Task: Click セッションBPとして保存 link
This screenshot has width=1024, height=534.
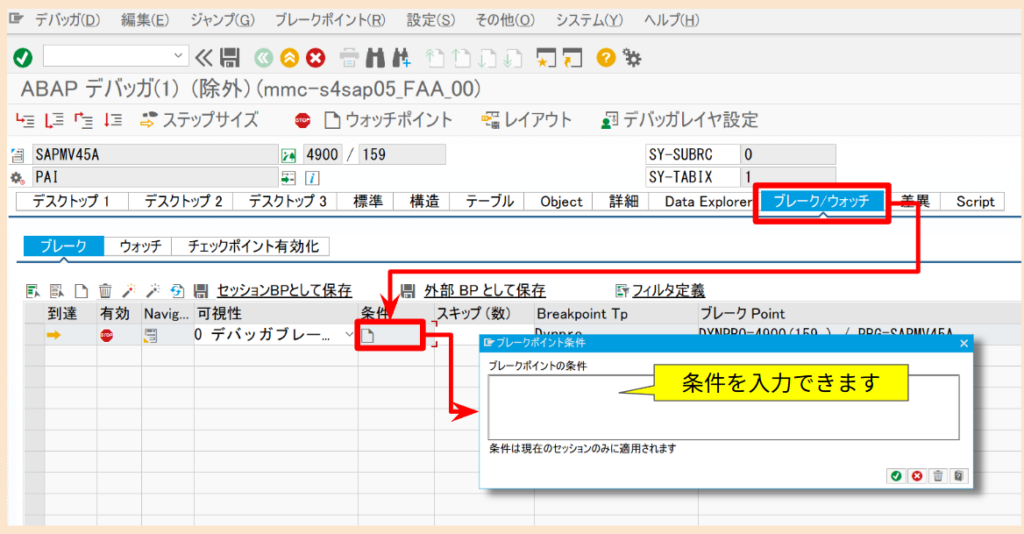Action: click(x=284, y=291)
